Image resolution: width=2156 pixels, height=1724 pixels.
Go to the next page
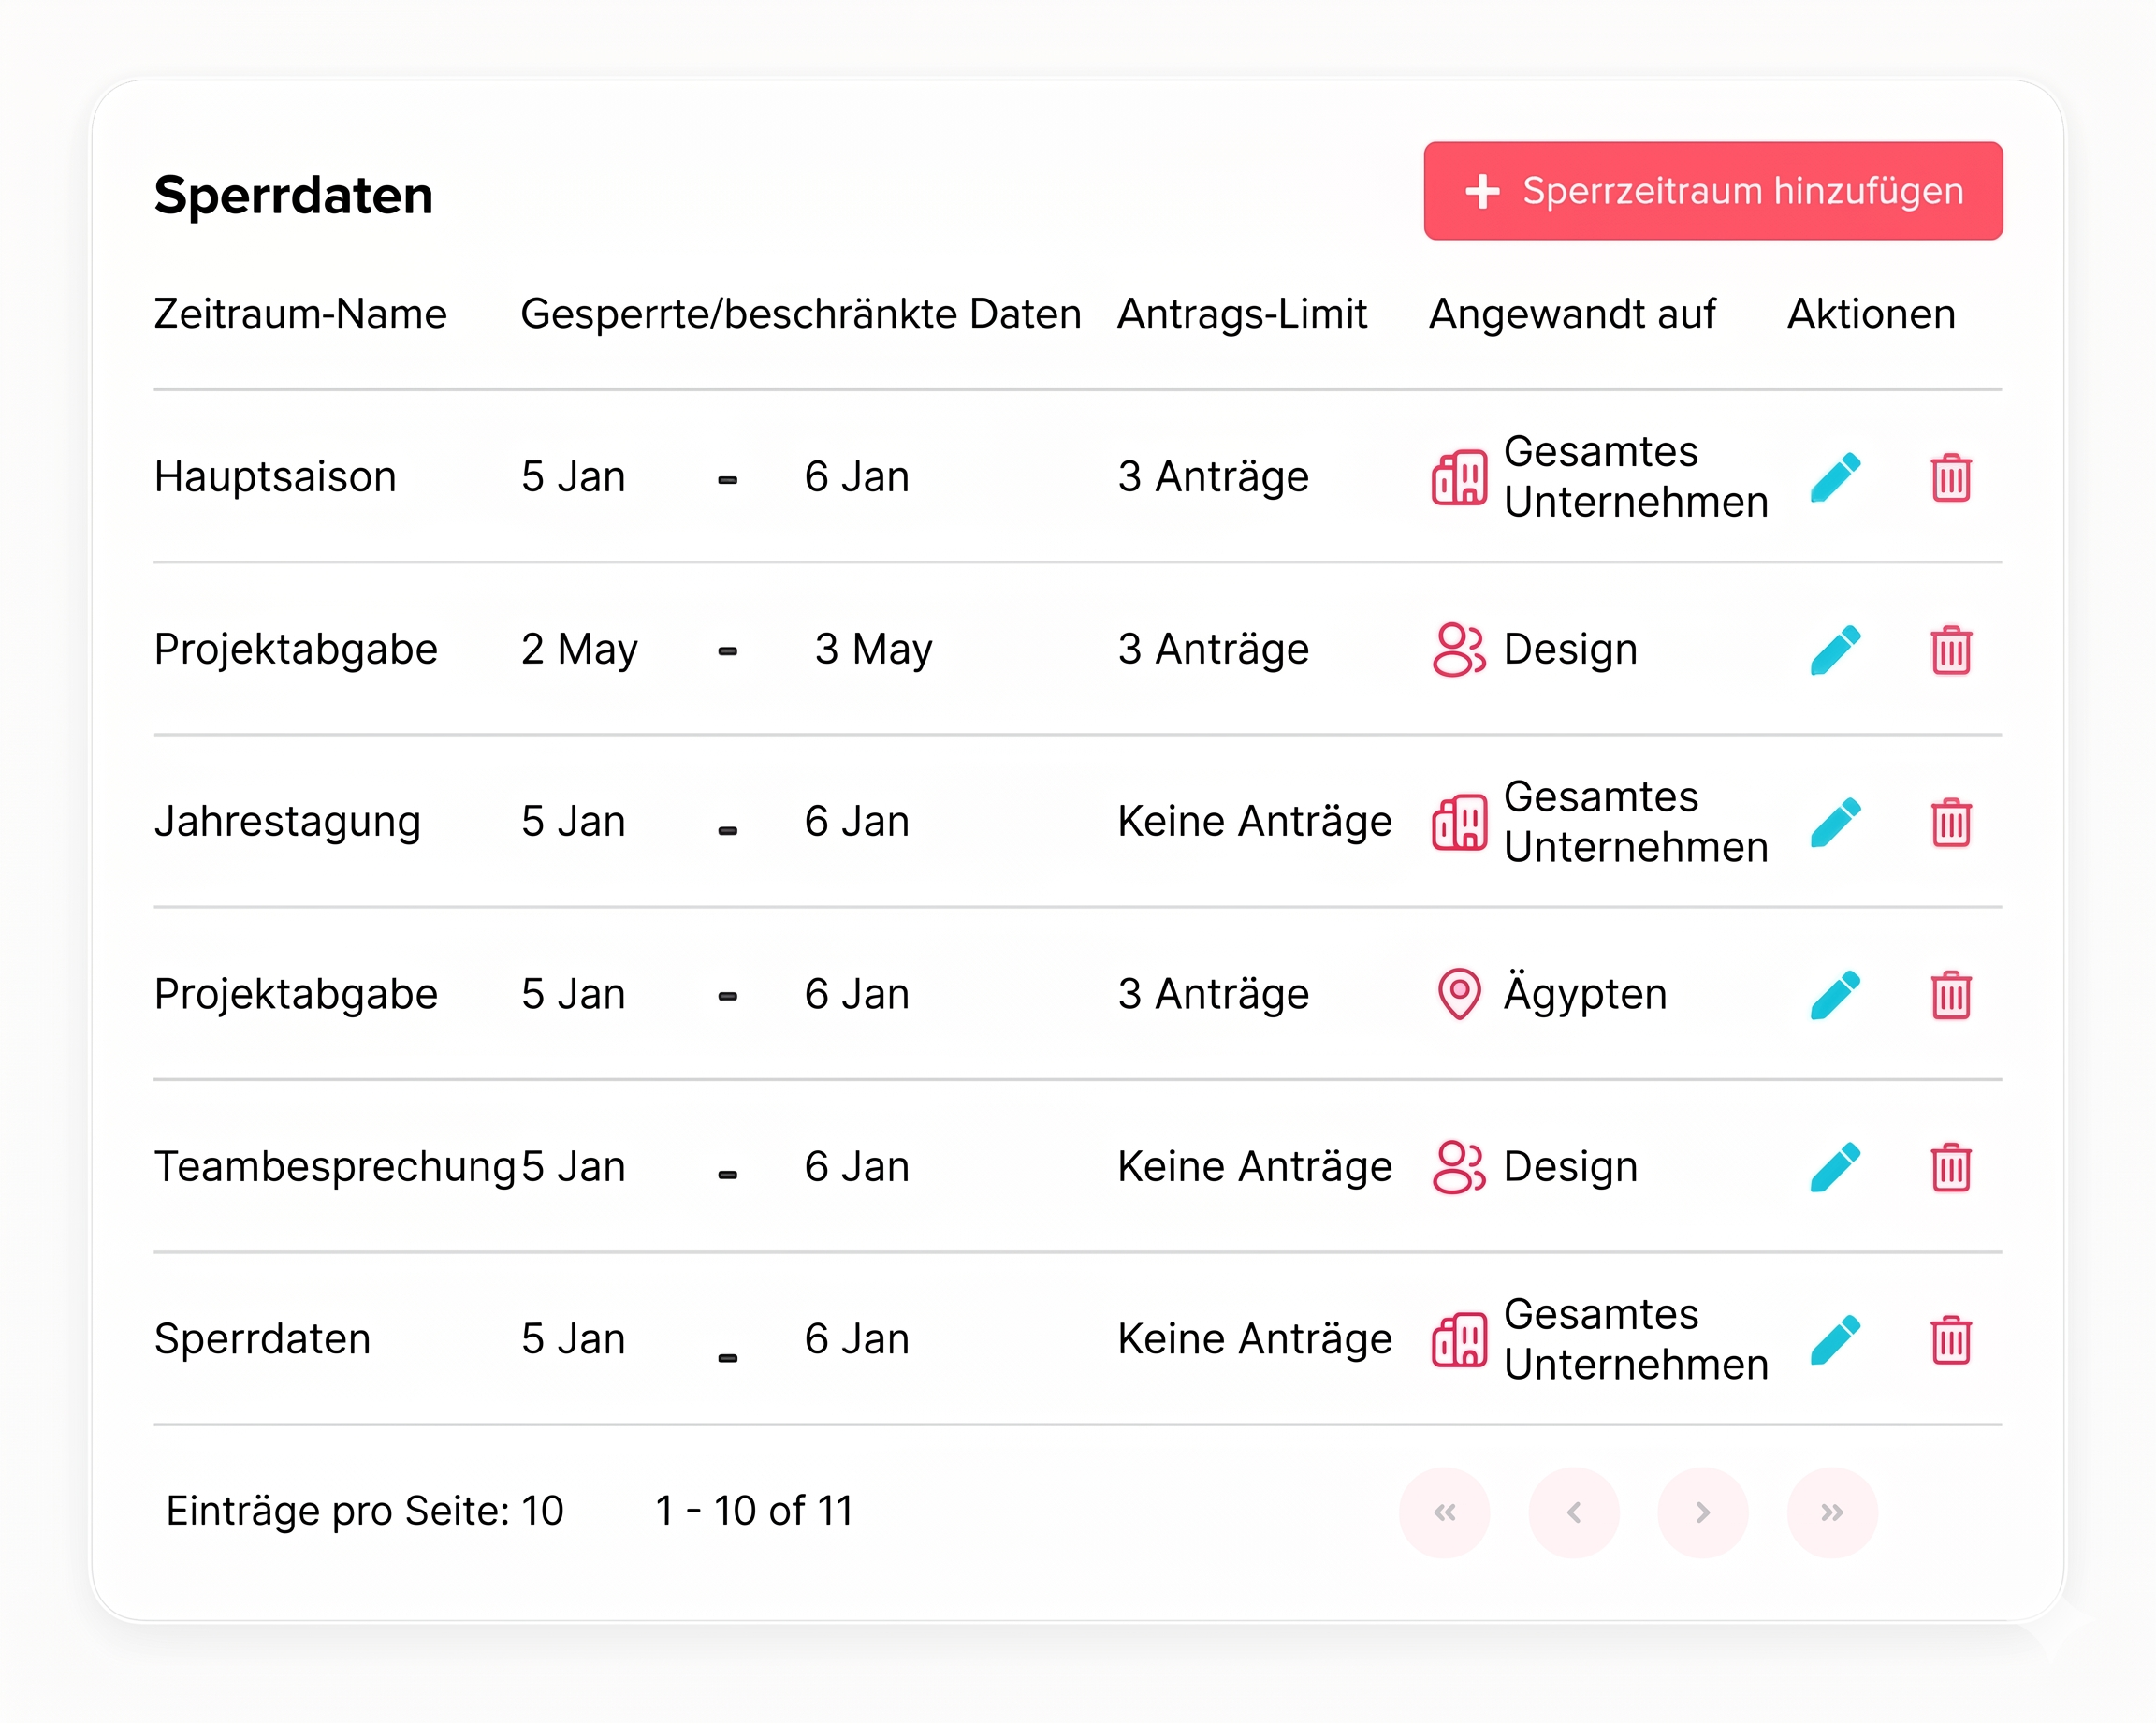[x=1702, y=1512]
